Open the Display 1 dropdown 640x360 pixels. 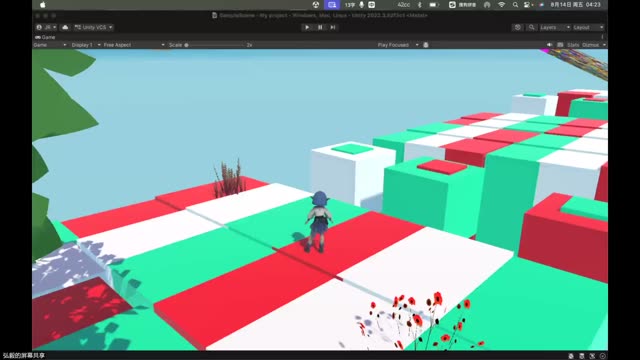point(86,45)
